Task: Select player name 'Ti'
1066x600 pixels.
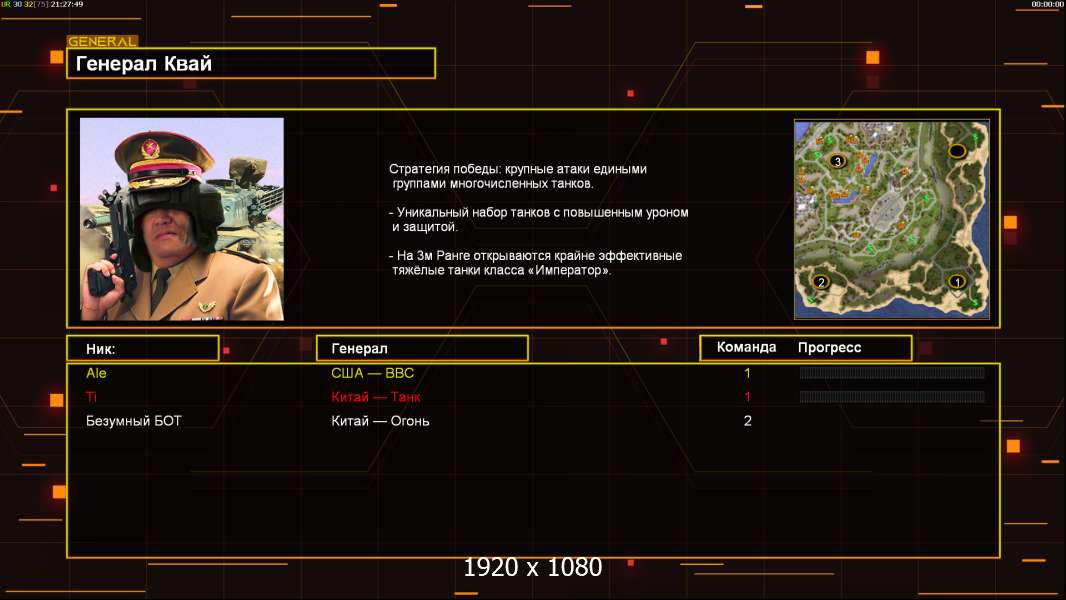Action: (91, 396)
